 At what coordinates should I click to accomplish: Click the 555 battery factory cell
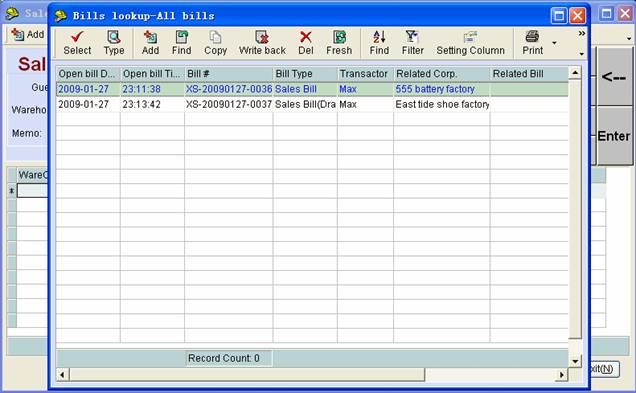point(442,89)
